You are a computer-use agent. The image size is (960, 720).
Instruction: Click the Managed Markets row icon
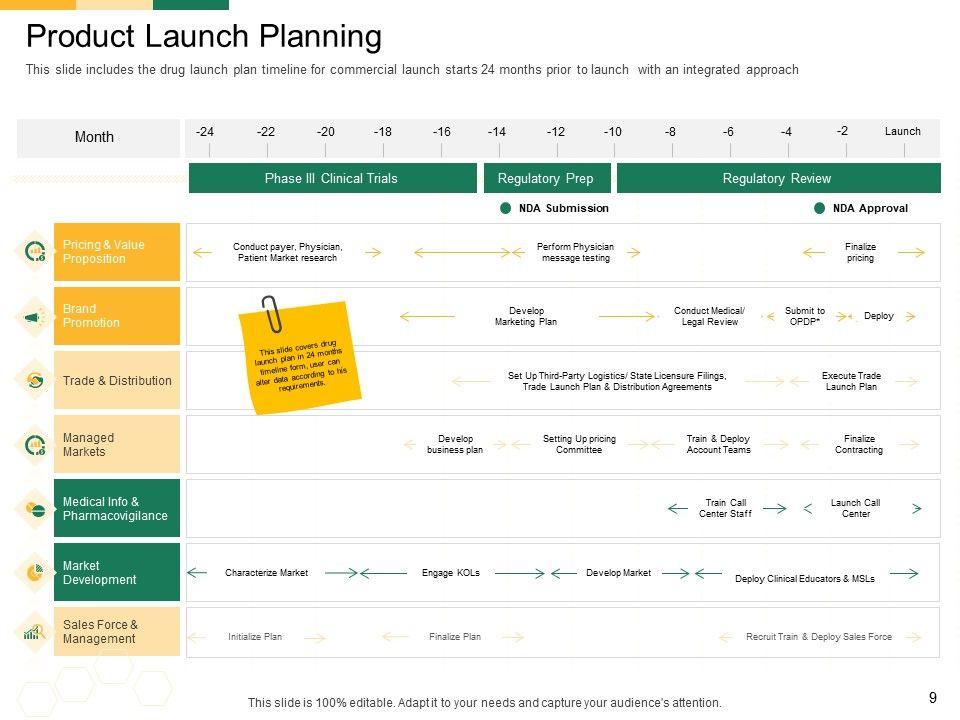pyautogui.click(x=35, y=445)
